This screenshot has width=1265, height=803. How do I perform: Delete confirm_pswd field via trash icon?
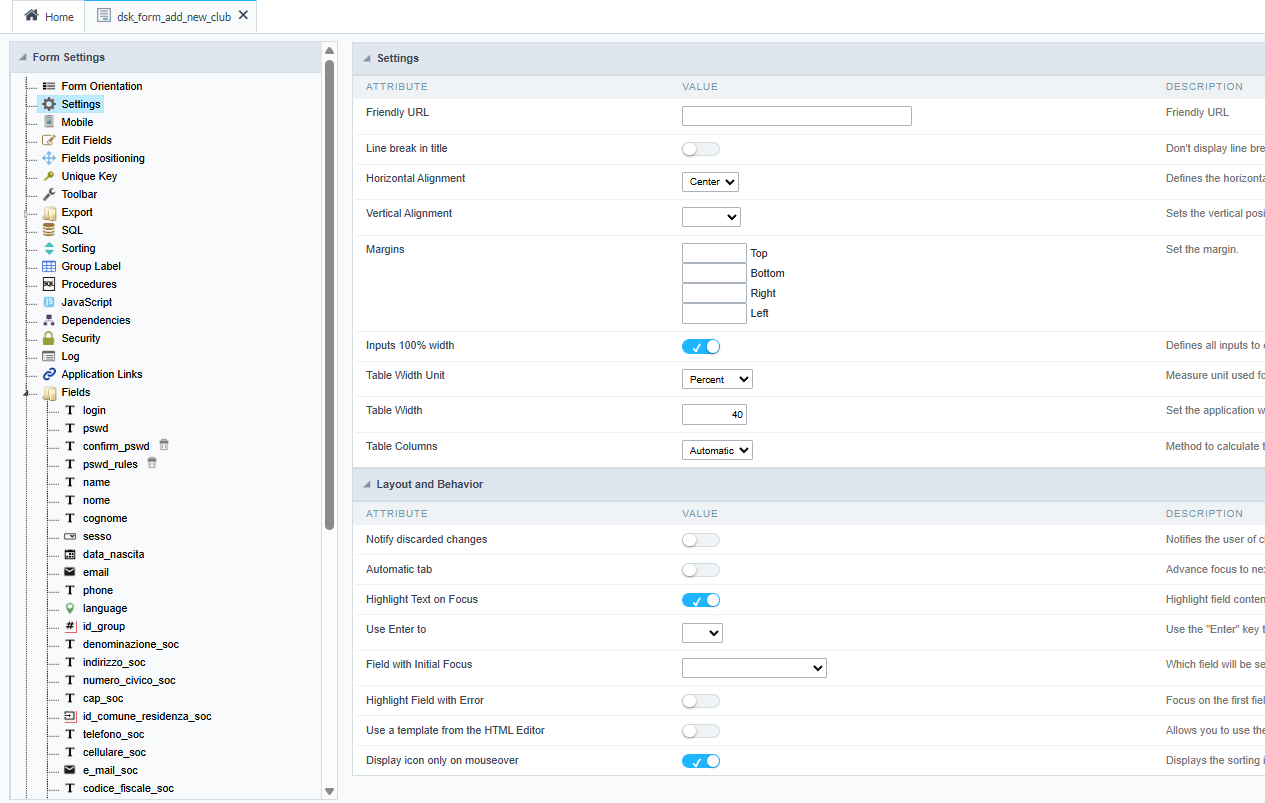164,445
